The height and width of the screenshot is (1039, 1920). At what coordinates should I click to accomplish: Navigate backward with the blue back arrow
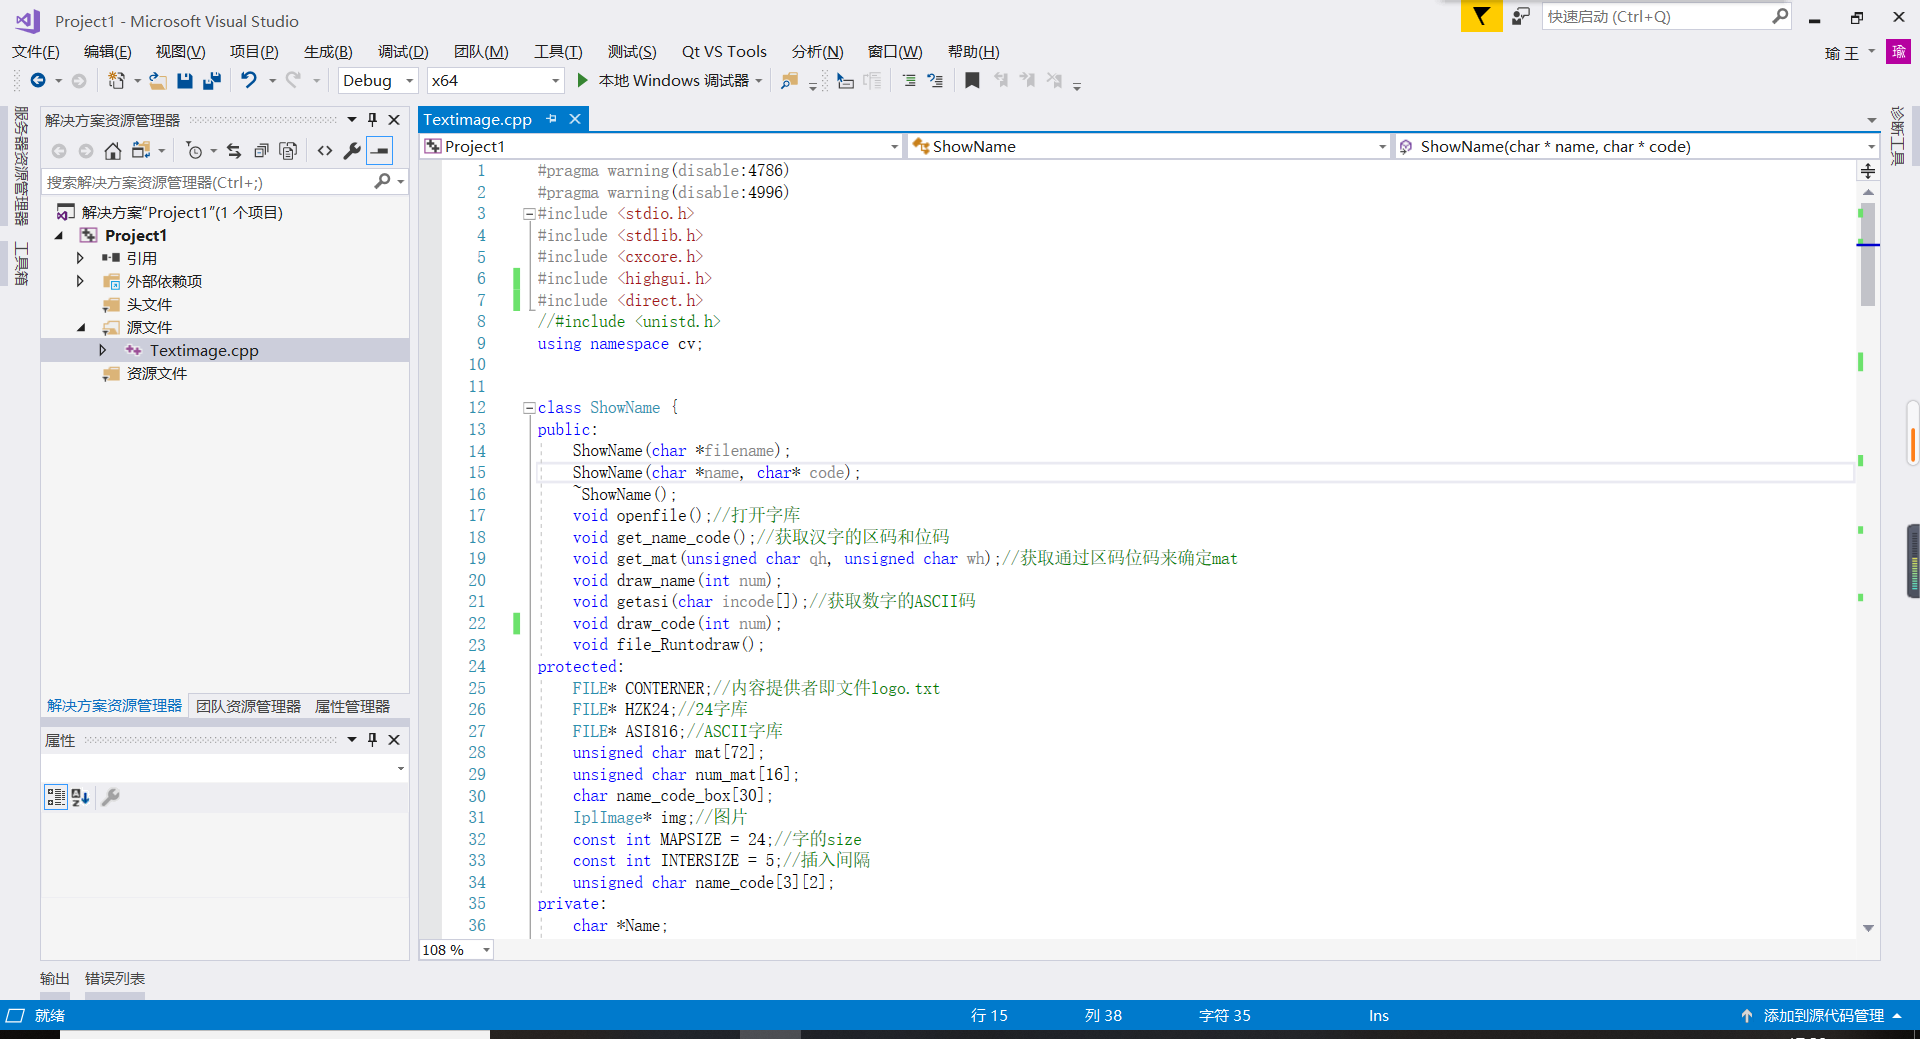point(38,81)
